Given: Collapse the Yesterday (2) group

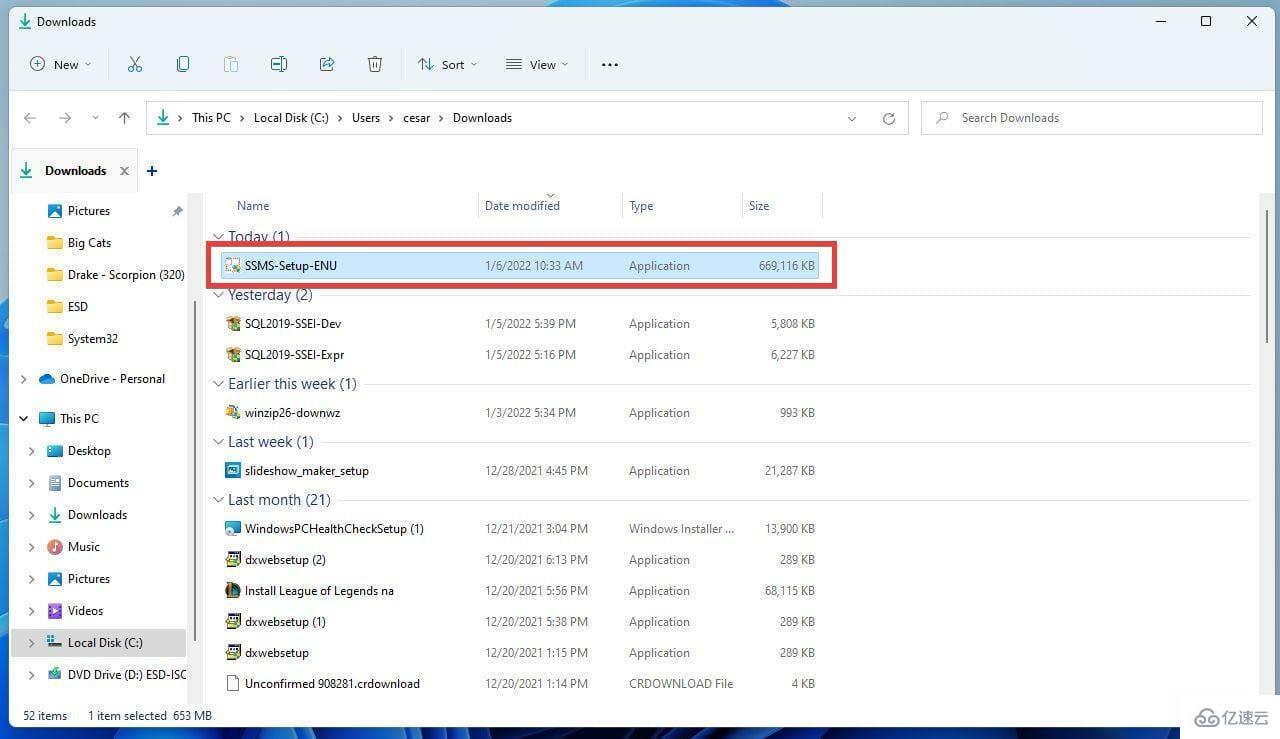Looking at the screenshot, I should pyautogui.click(x=218, y=295).
